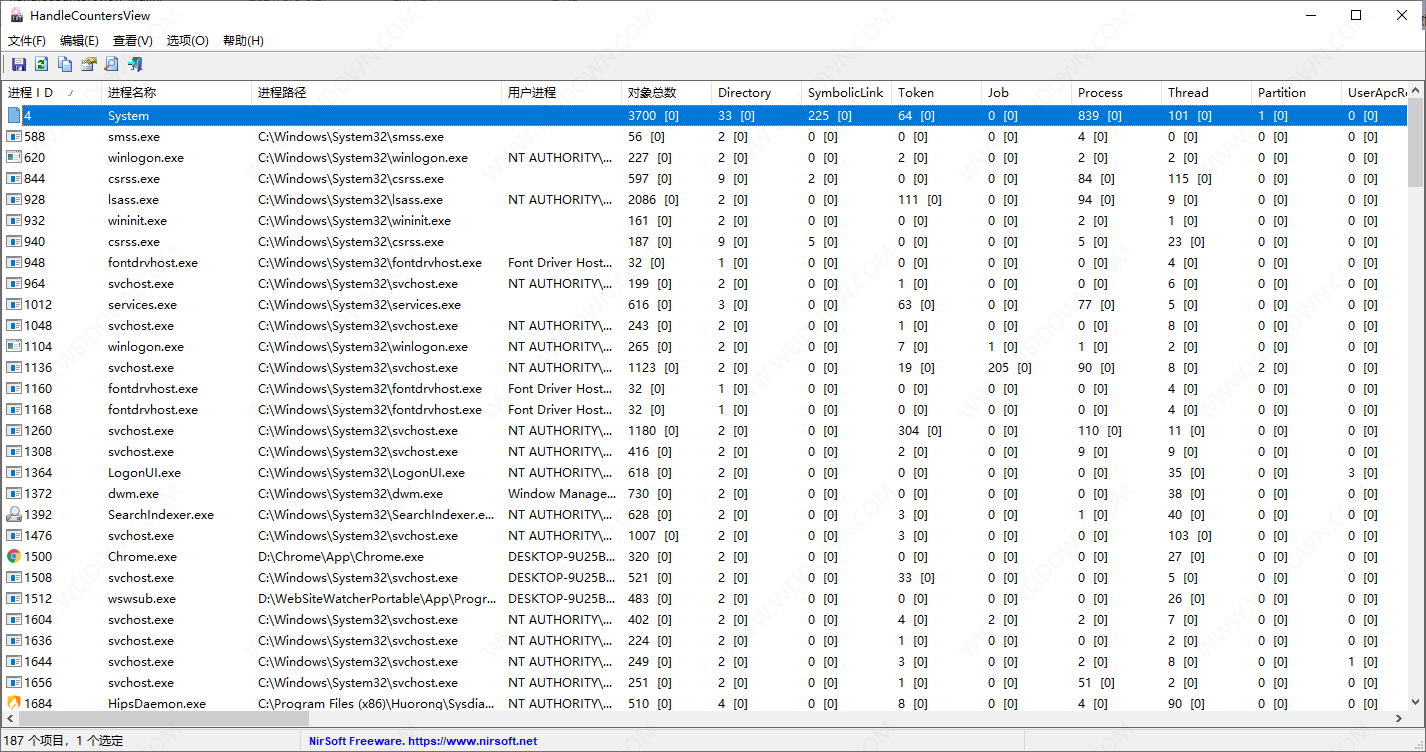Open the 查看(V) menu
The width and height of the screenshot is (1426, 752).
point(133,41)
